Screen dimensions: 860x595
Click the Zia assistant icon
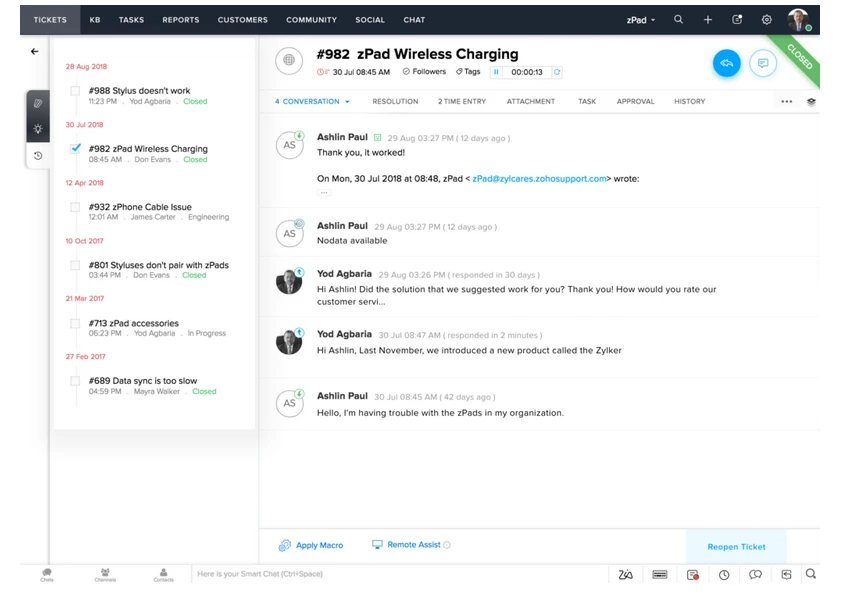(x=625, y=574)
